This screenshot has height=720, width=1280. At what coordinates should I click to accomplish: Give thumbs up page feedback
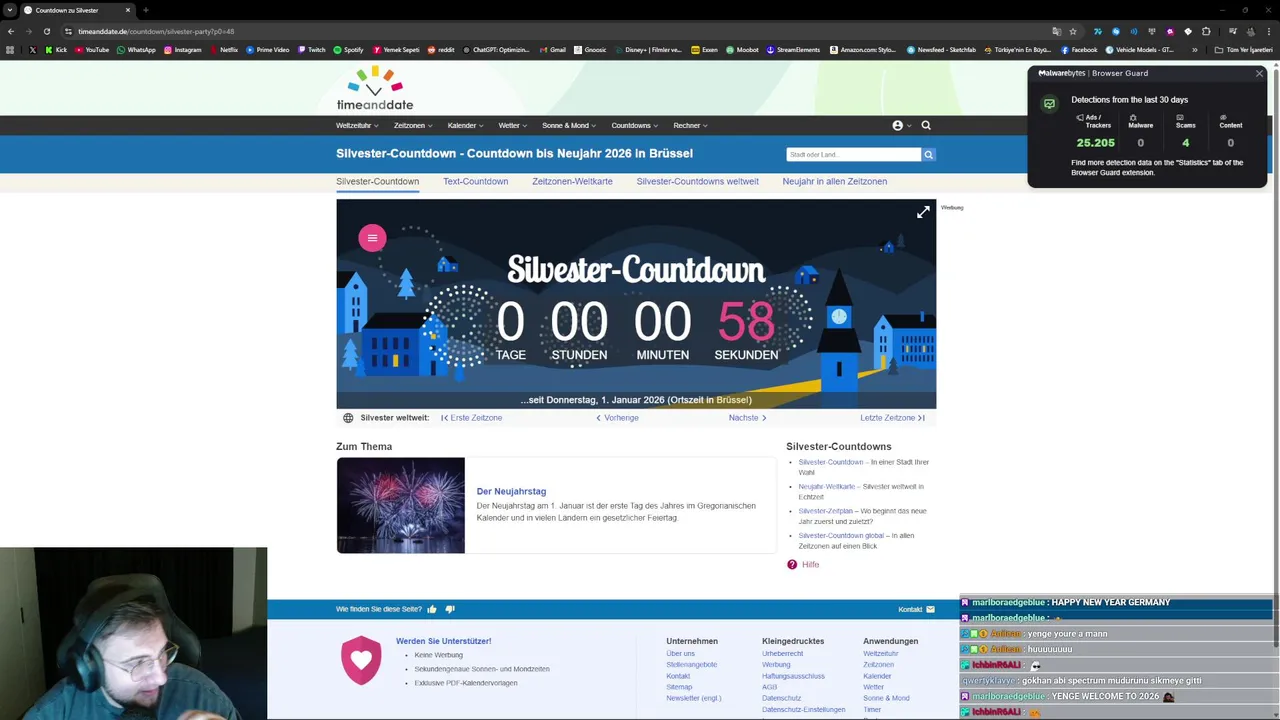tap(432, 609)
